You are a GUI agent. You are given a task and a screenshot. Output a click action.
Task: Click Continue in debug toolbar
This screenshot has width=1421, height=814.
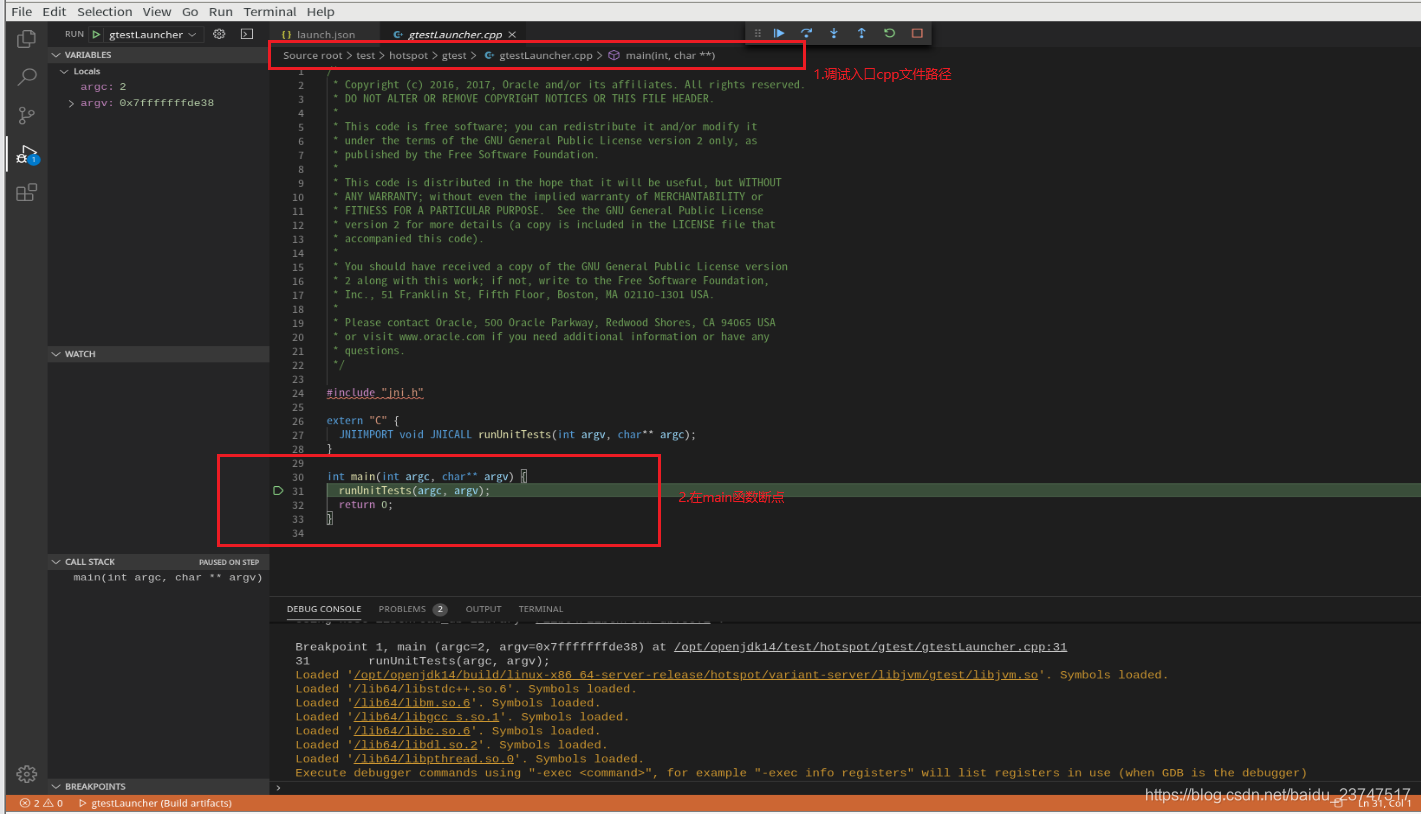click(779, 33)
